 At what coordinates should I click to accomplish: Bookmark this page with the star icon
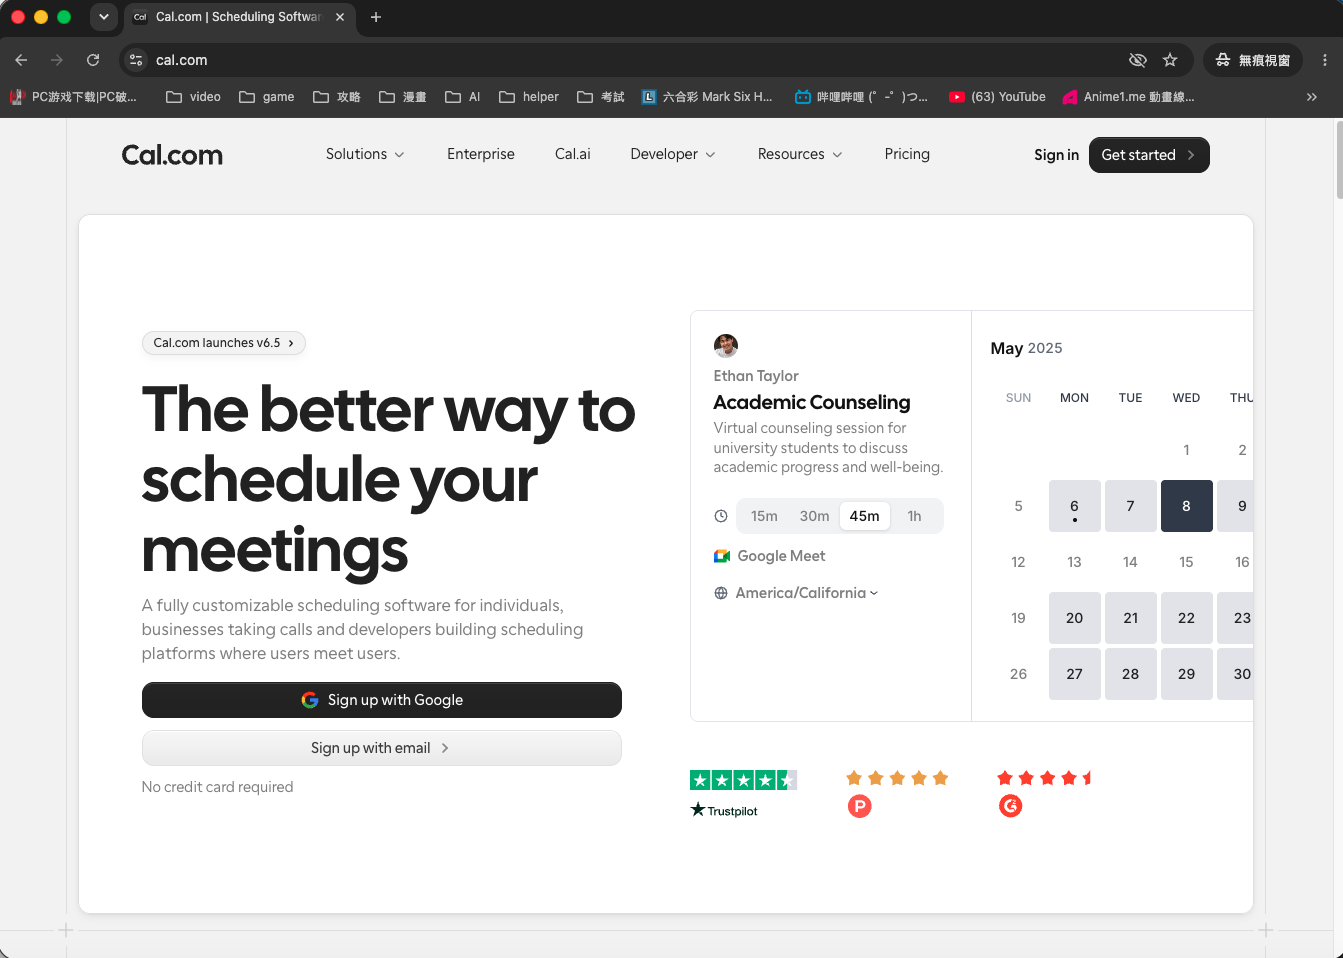point(1170,60)
